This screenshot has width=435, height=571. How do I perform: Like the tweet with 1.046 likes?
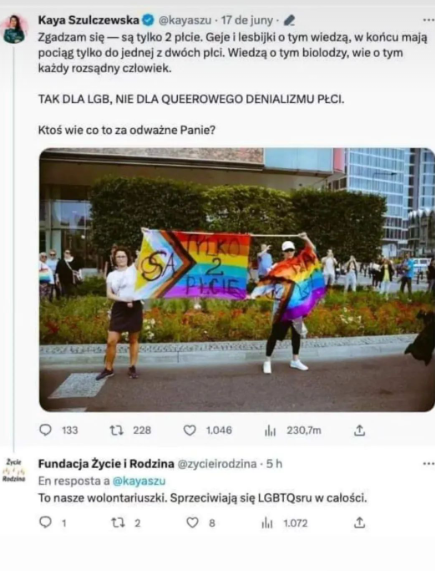point(190,430)
